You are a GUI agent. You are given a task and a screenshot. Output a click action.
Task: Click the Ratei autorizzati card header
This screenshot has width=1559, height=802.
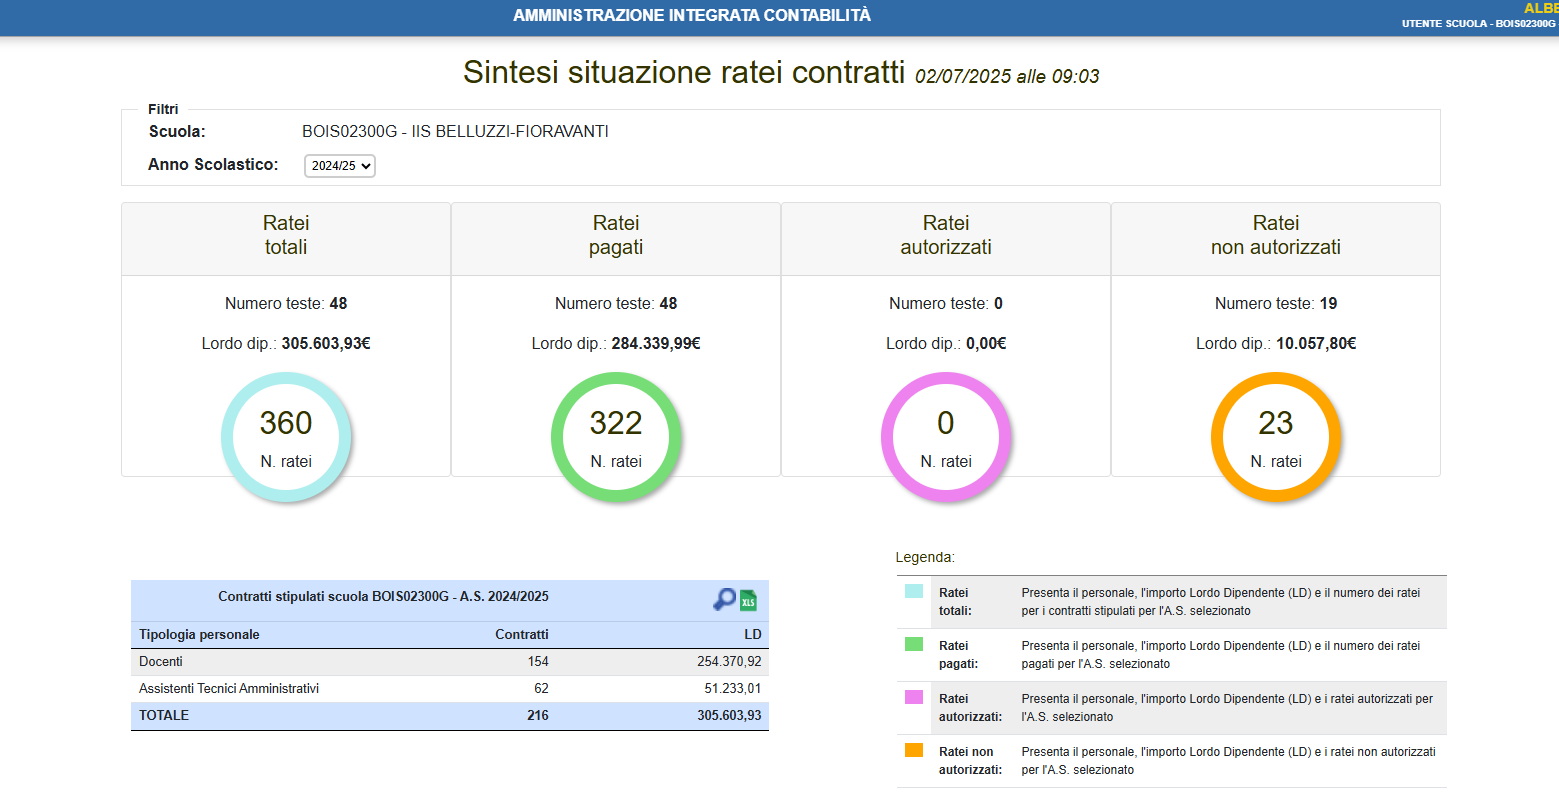tap(946, 236)
